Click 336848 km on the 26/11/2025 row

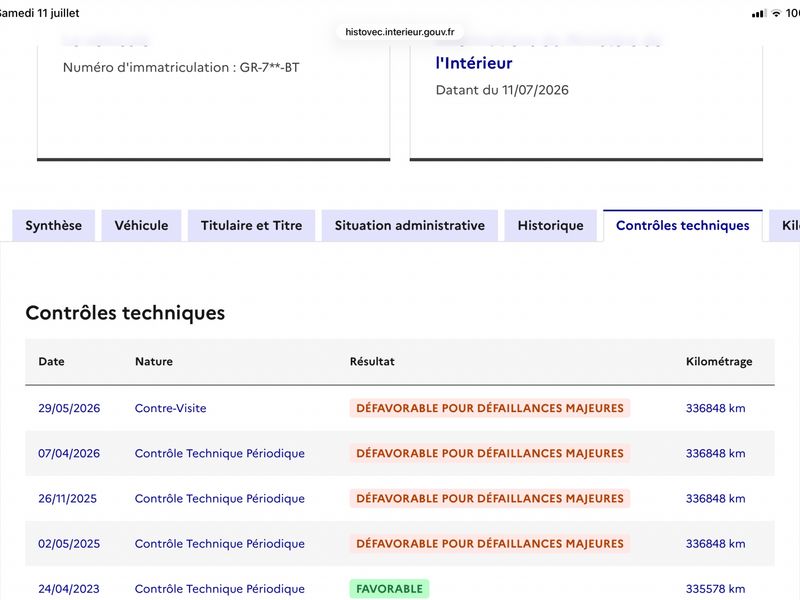[715, 498]
